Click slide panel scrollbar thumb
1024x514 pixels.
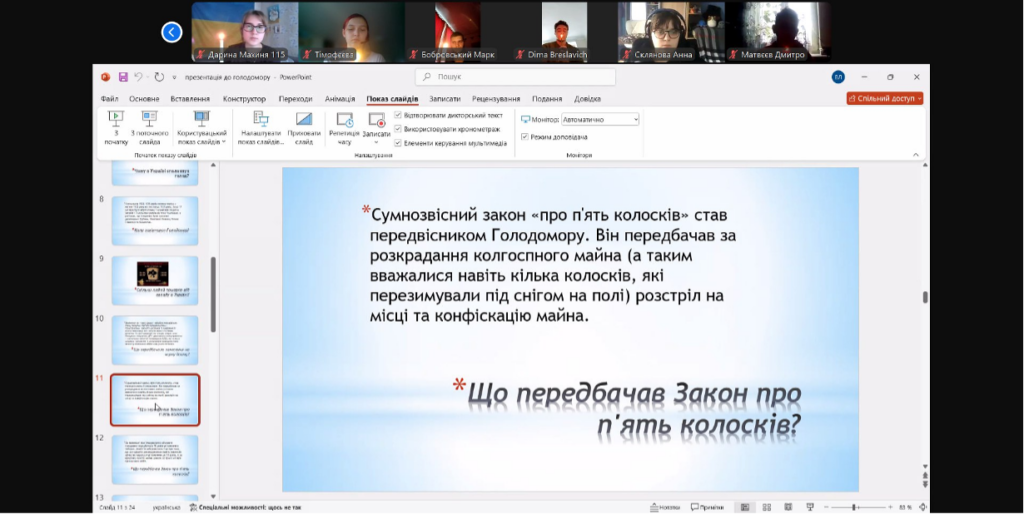[x=213, y=294]
